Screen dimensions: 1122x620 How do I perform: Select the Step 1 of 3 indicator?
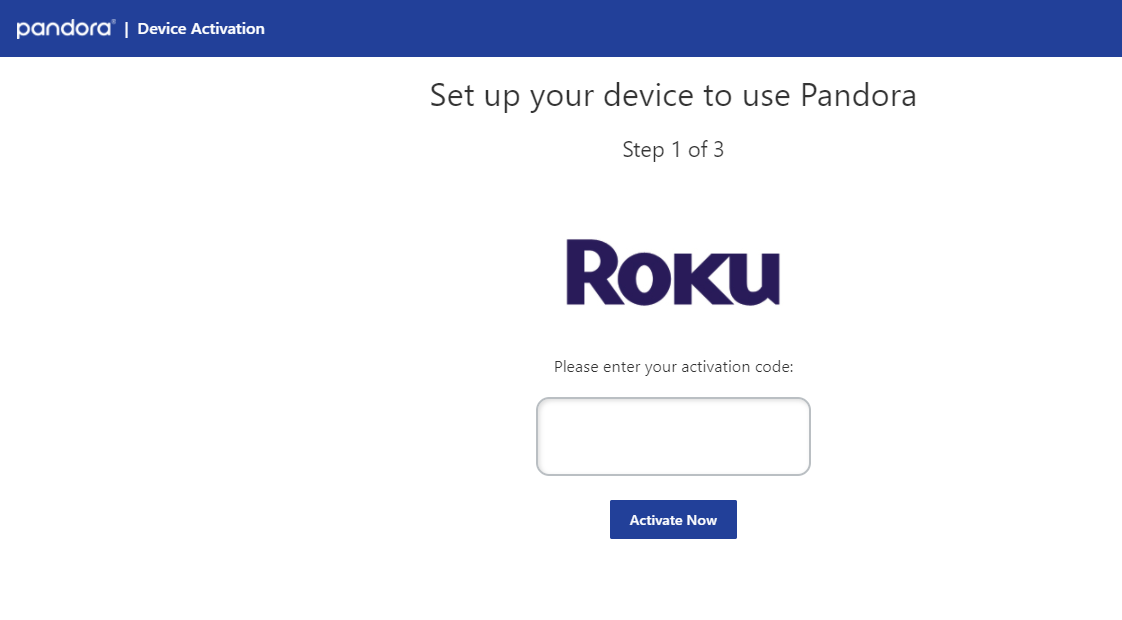point(673,150)
